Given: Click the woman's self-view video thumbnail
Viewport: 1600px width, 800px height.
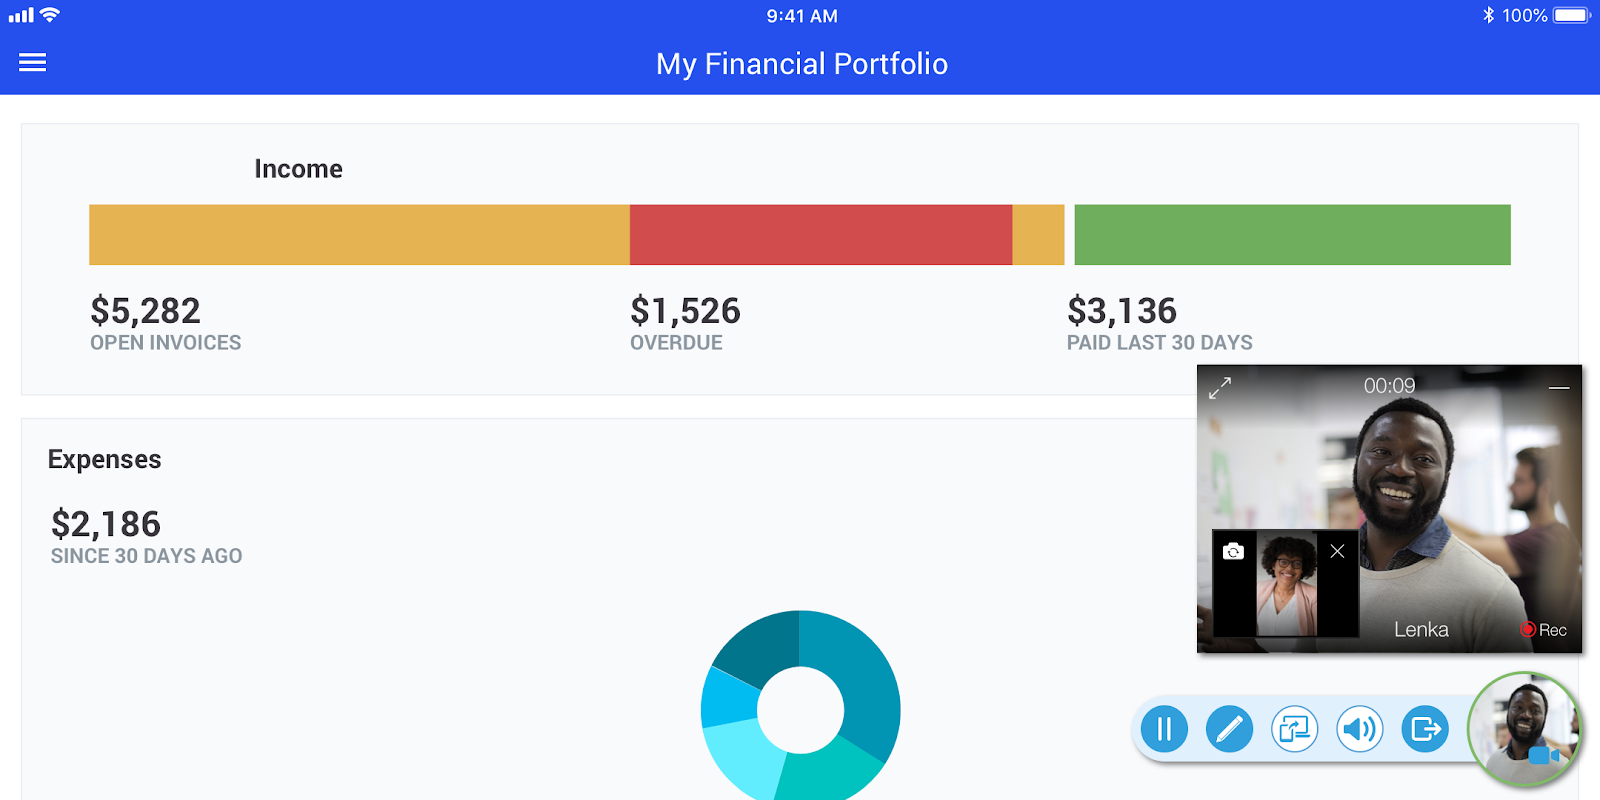Looking at the screenshot, I should coord(1286,585).
